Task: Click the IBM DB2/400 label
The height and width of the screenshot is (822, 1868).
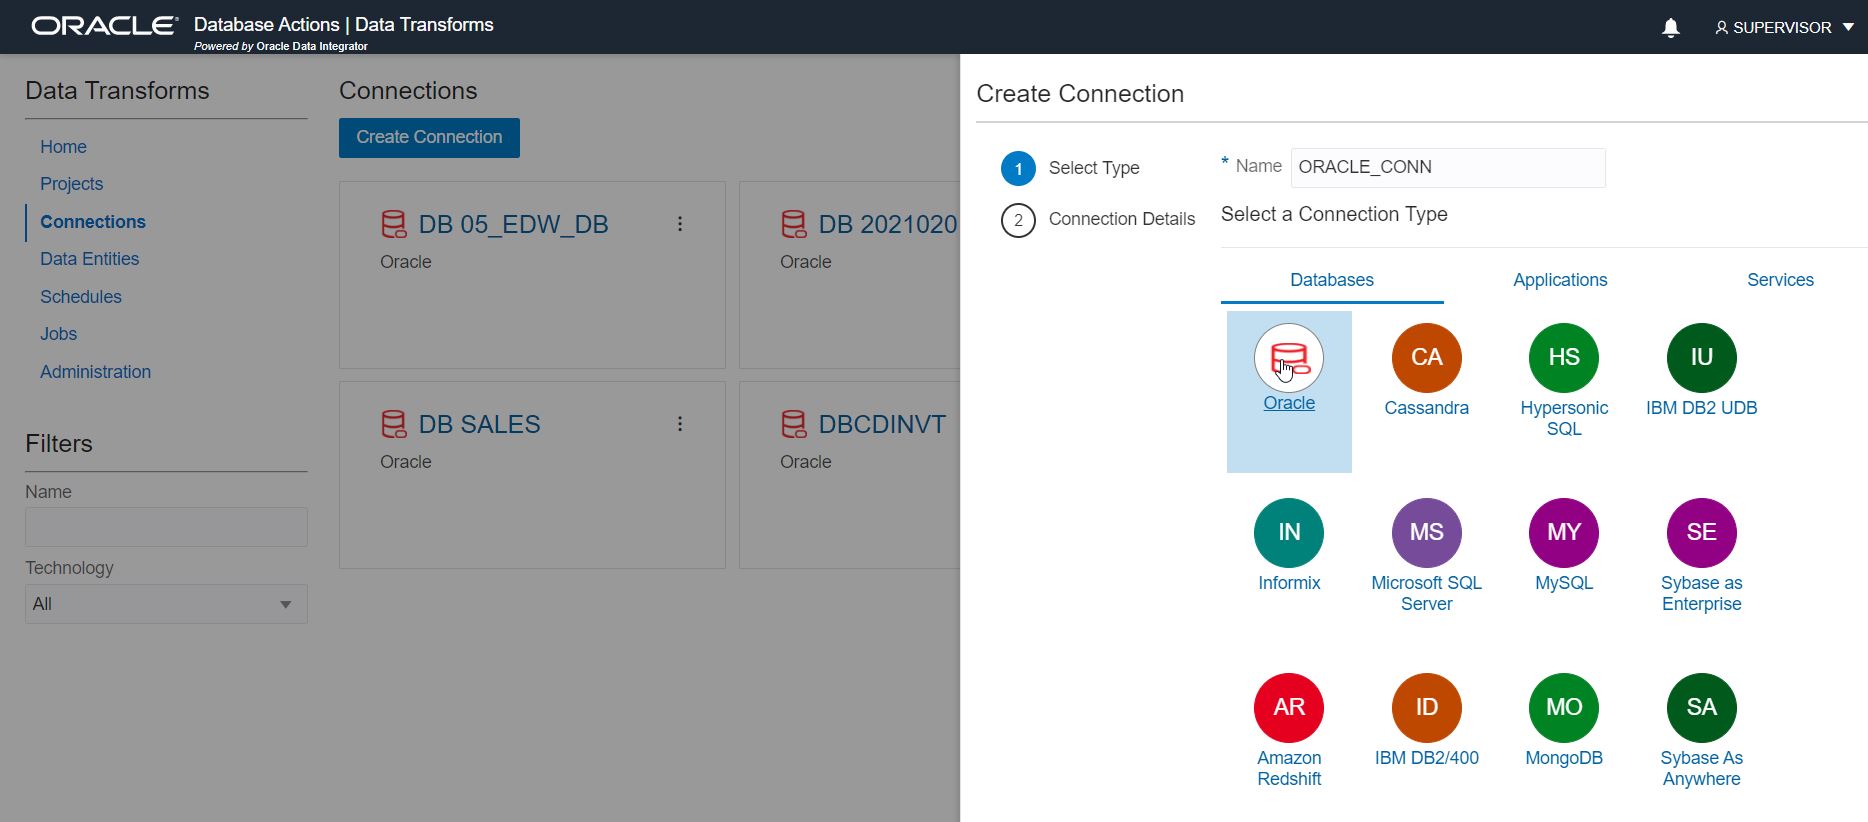Action: pyautogui.click(x=1427, y=758)
